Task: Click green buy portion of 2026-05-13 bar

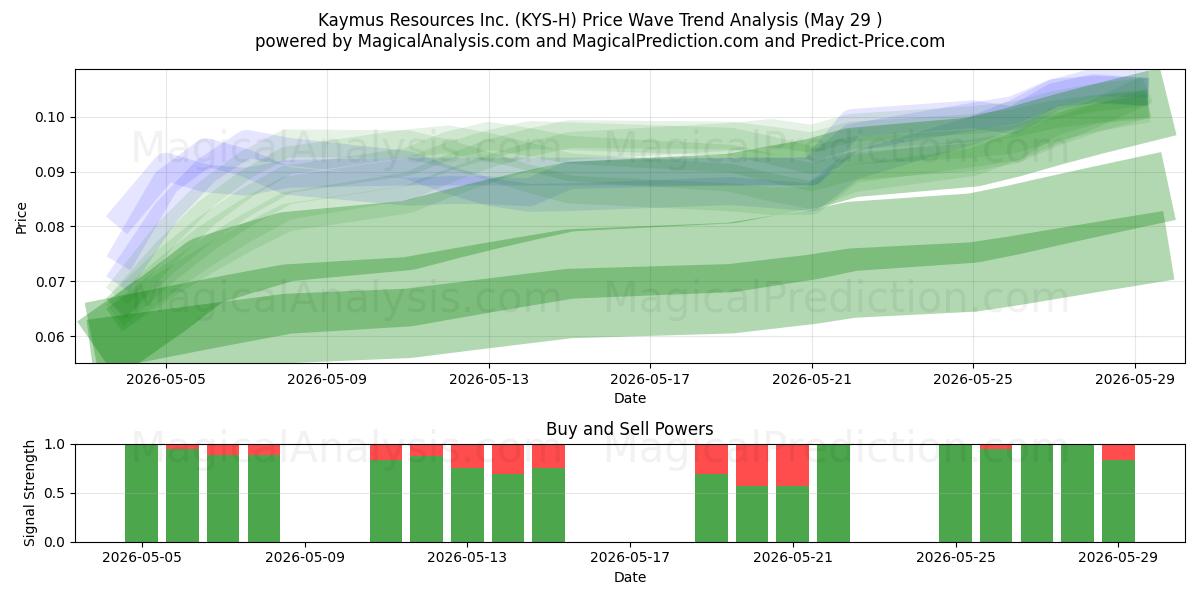Action: pyautogui.click(x=467, y=505)
